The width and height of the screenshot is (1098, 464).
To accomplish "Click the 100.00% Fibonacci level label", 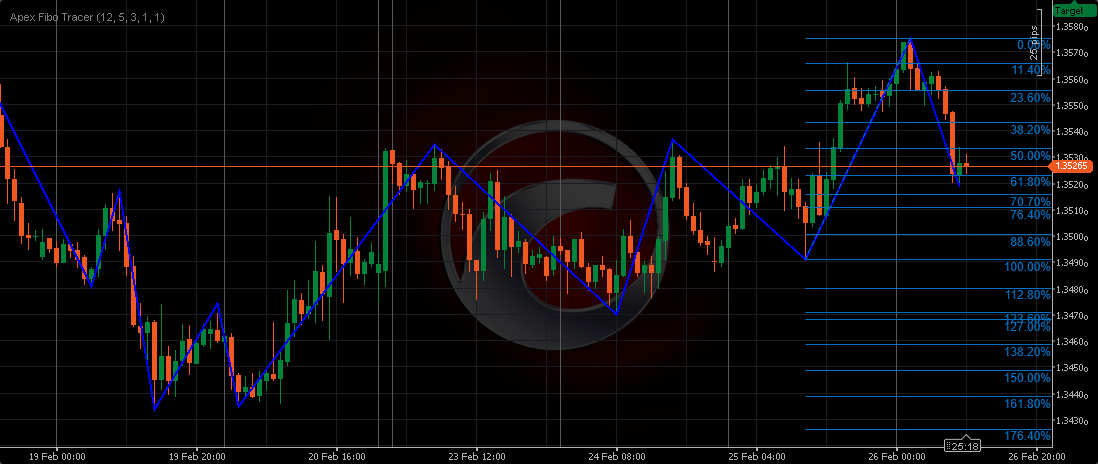I will pos(1027,267).
